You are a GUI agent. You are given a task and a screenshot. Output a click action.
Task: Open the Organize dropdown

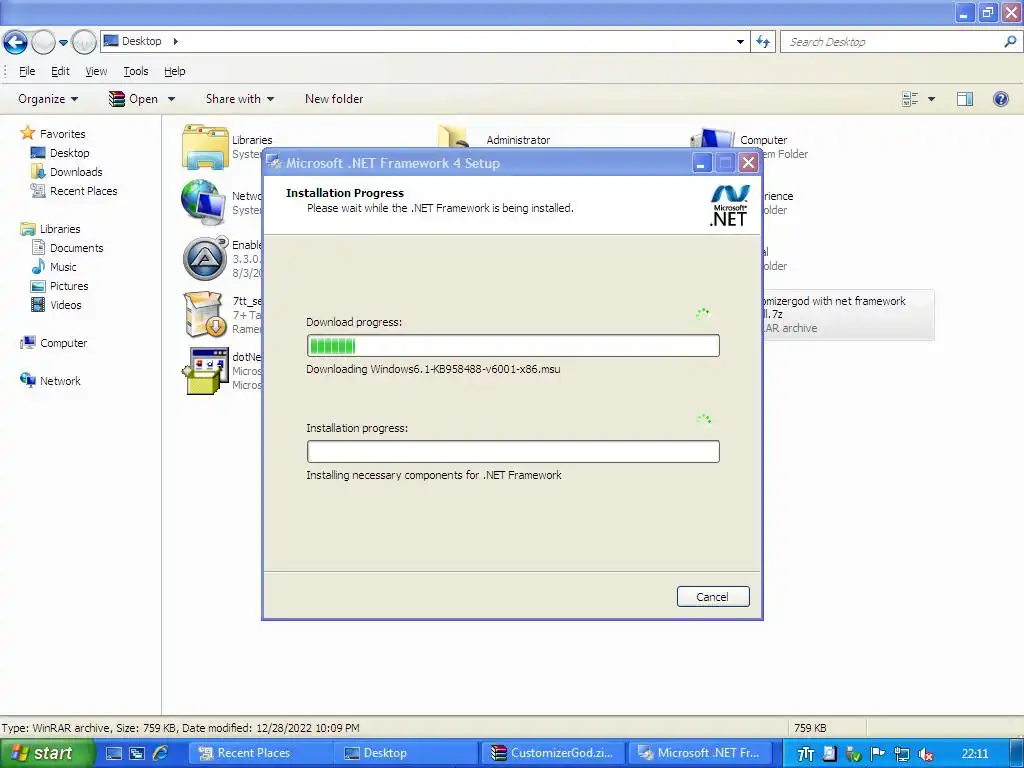(48, 99)
